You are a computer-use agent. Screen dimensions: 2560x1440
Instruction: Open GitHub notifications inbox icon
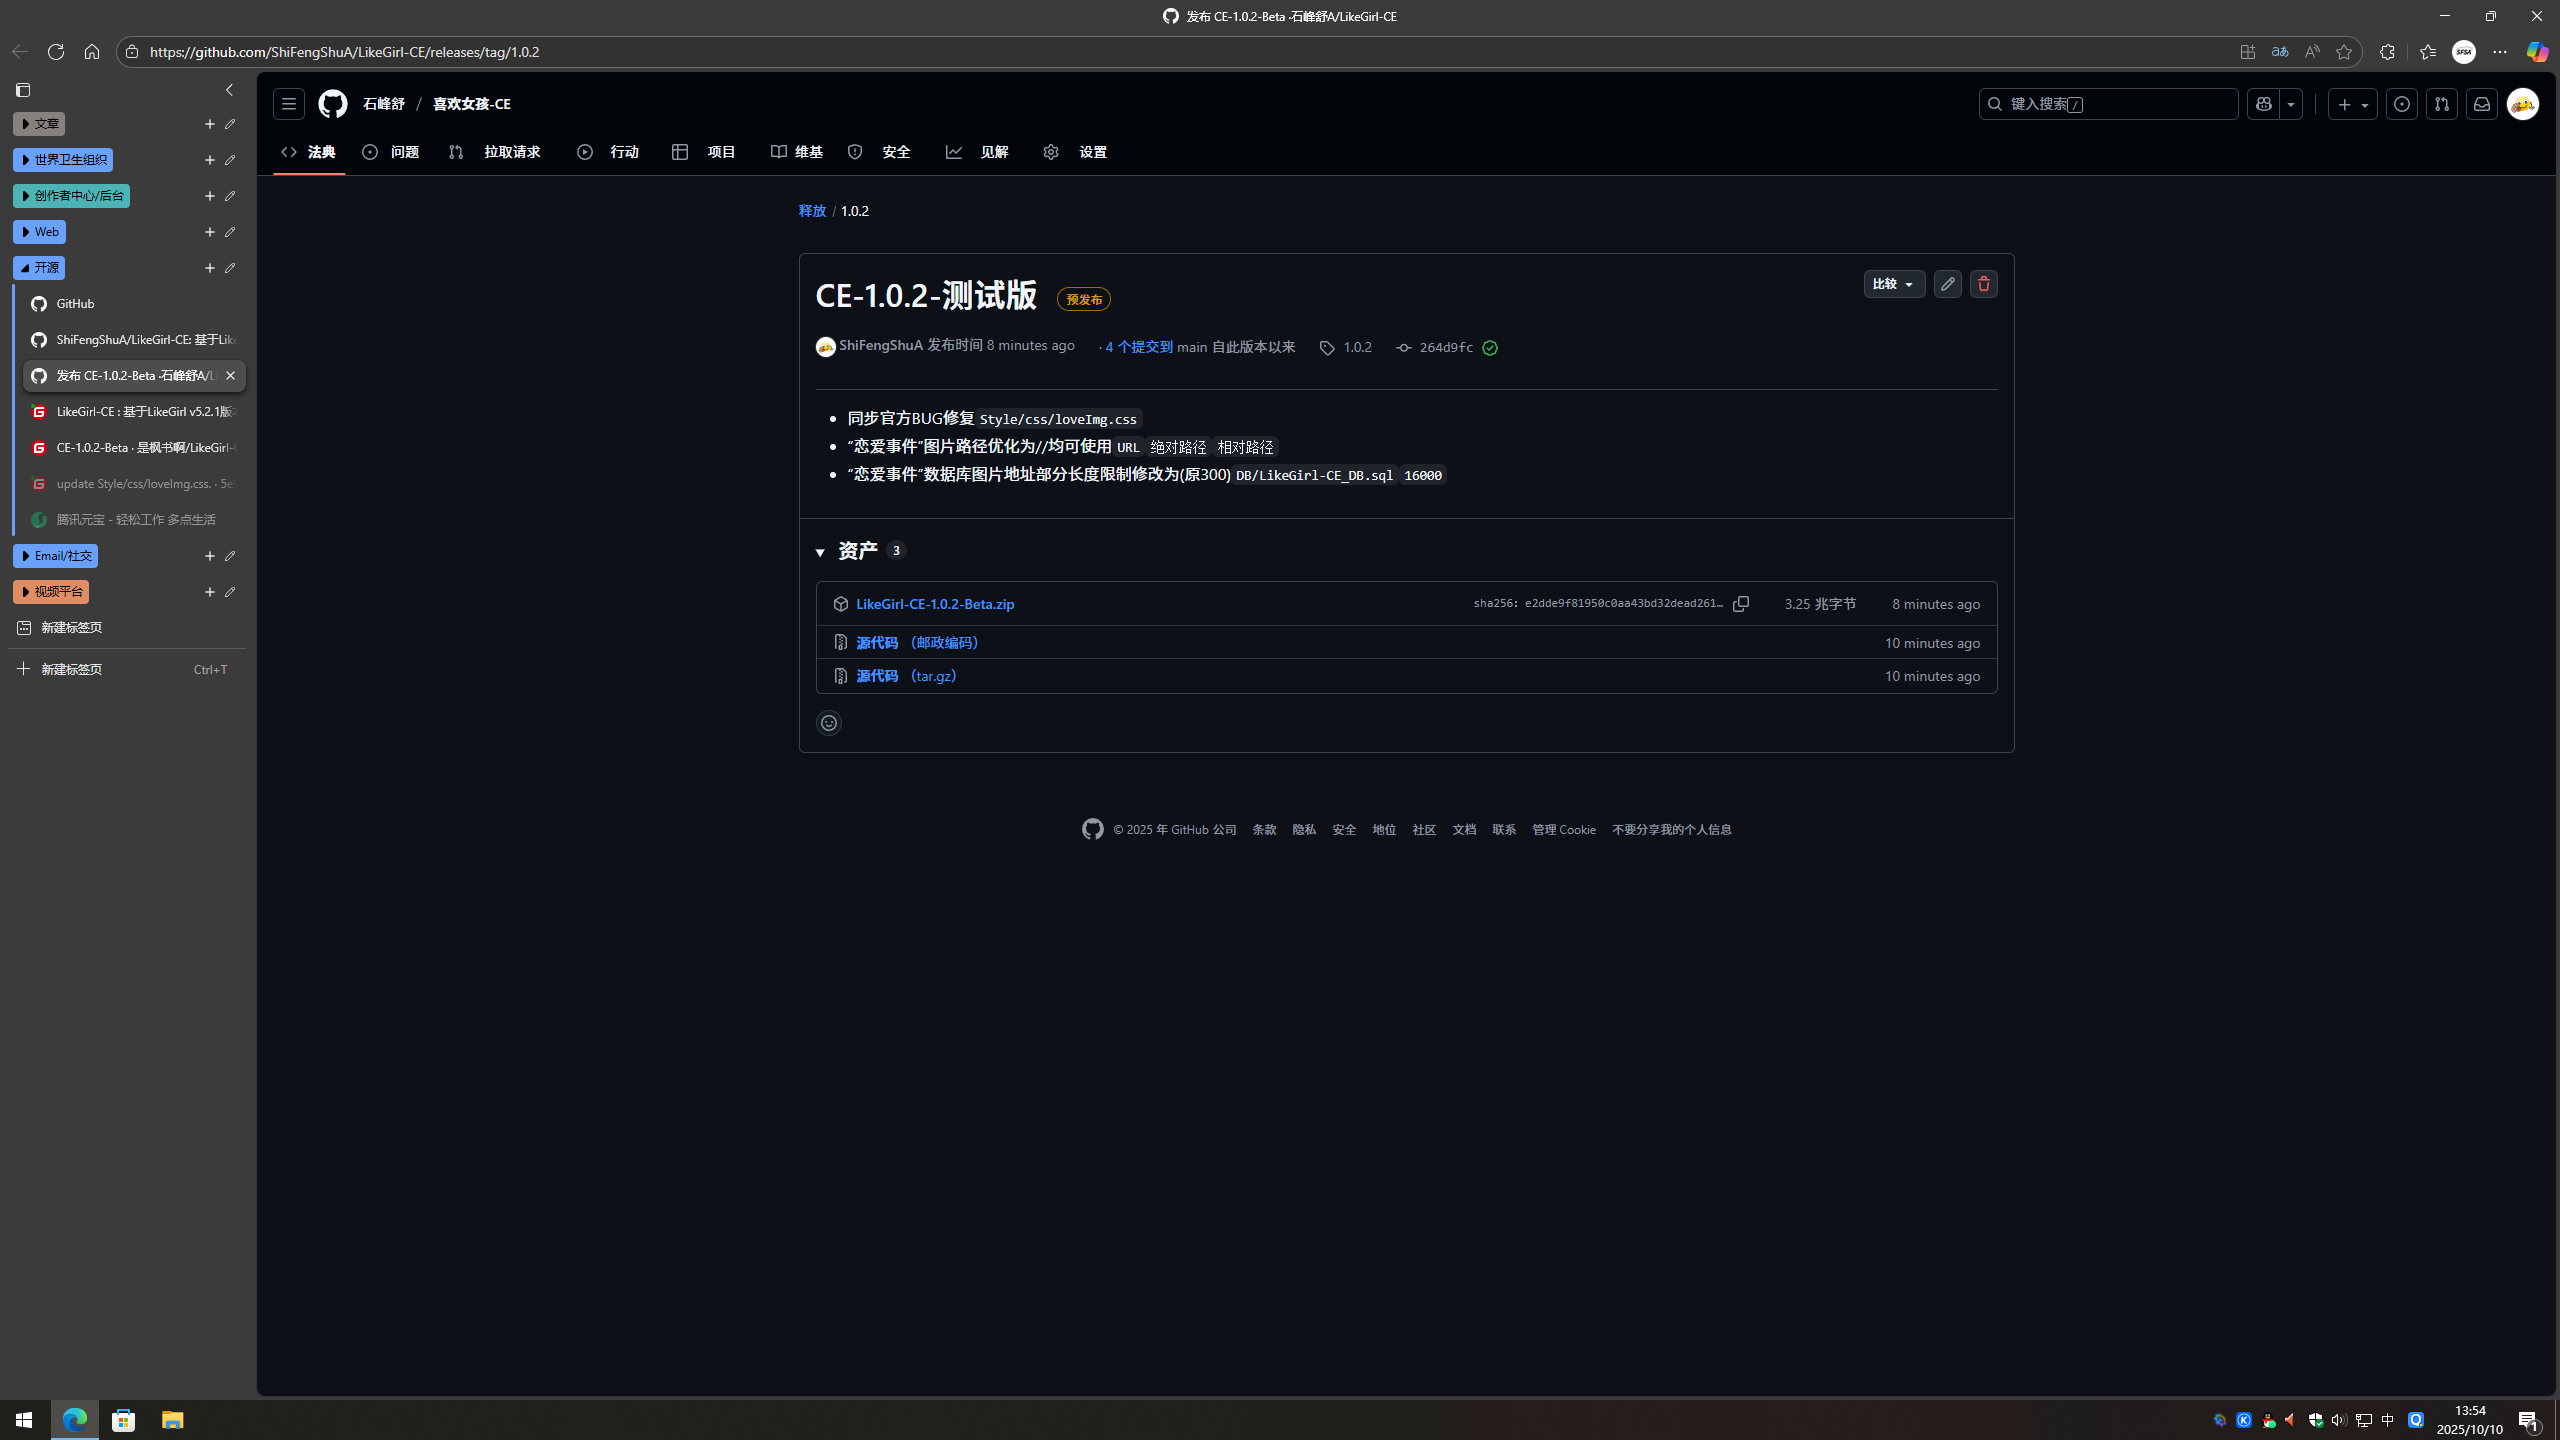pos(2482,104)
